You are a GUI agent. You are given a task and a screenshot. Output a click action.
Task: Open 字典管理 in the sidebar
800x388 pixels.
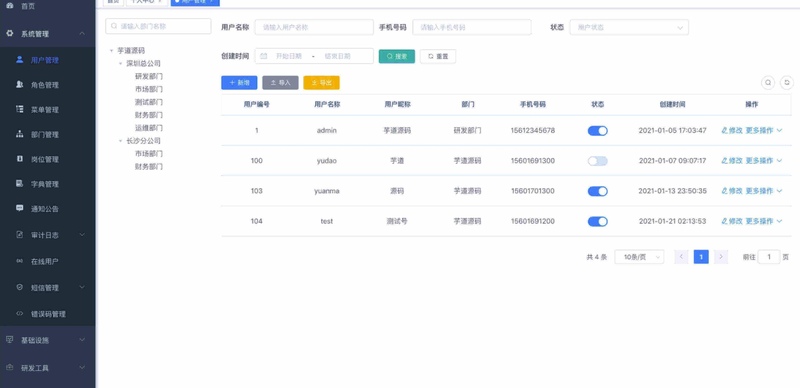point(44,184)
